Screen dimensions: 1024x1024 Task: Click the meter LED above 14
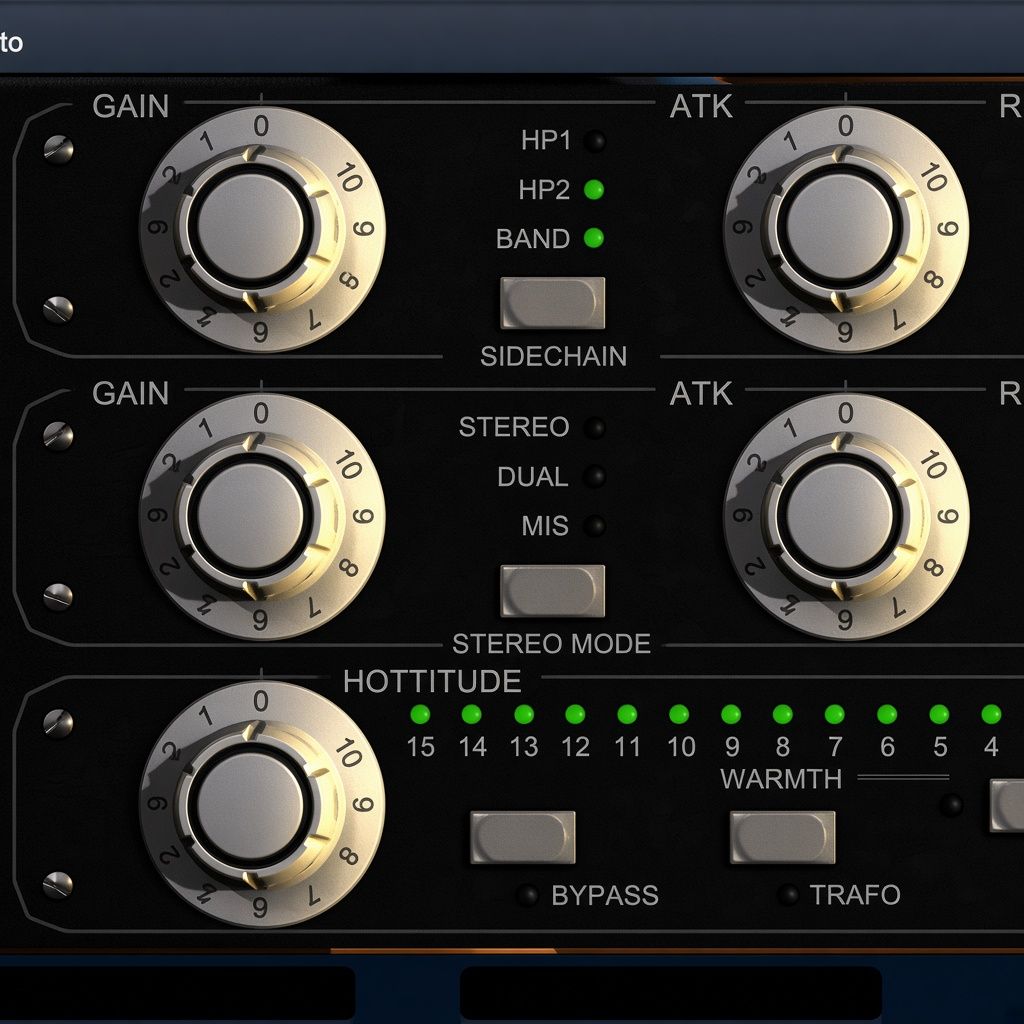pyautogui.click(x=472, y=714)
